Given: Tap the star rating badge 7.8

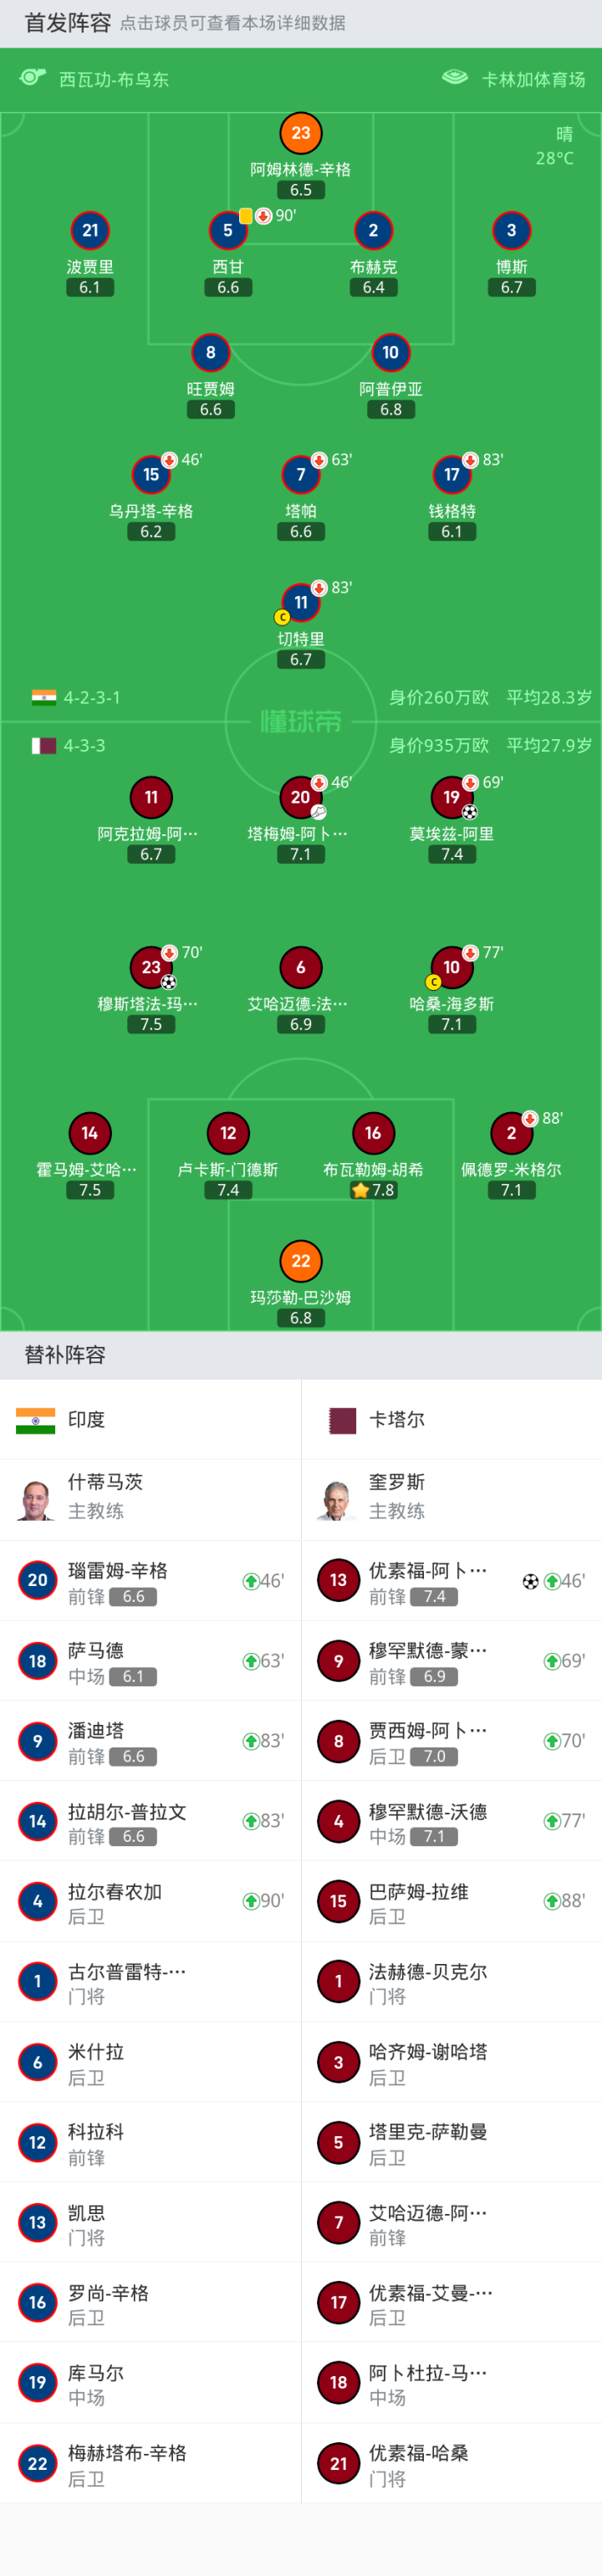Looking at the screenshot, I should click(x=373, y=1190).
